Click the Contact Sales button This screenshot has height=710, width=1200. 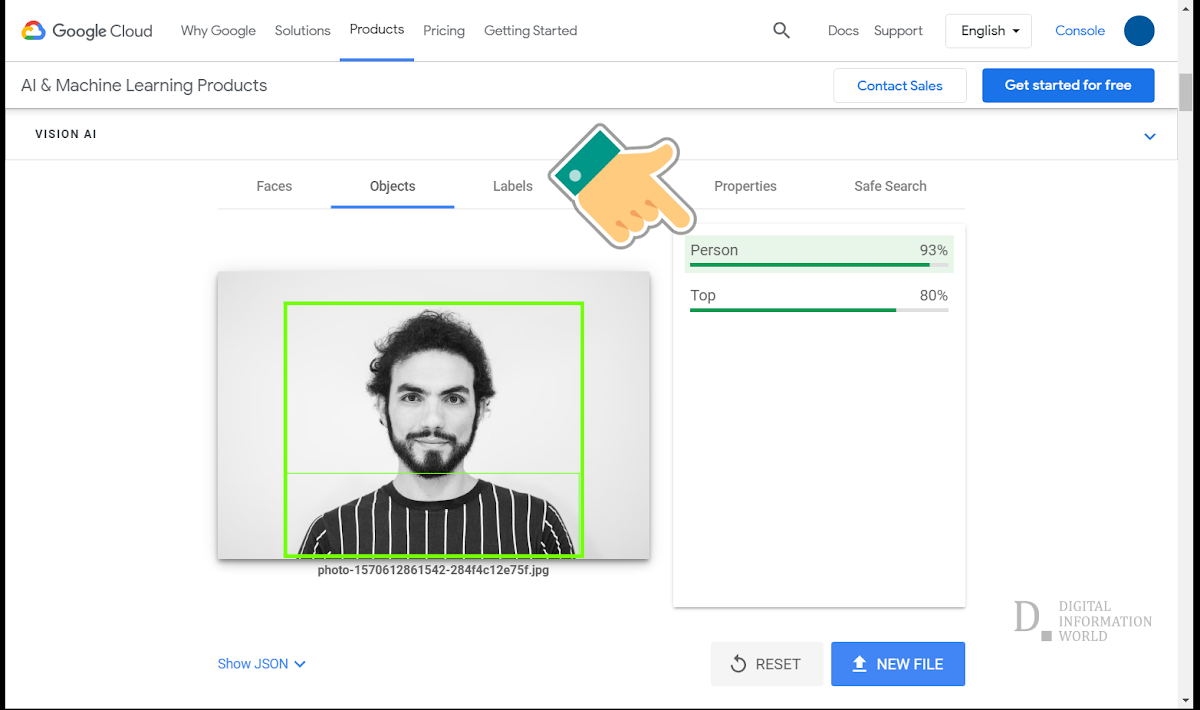(900, 86)
